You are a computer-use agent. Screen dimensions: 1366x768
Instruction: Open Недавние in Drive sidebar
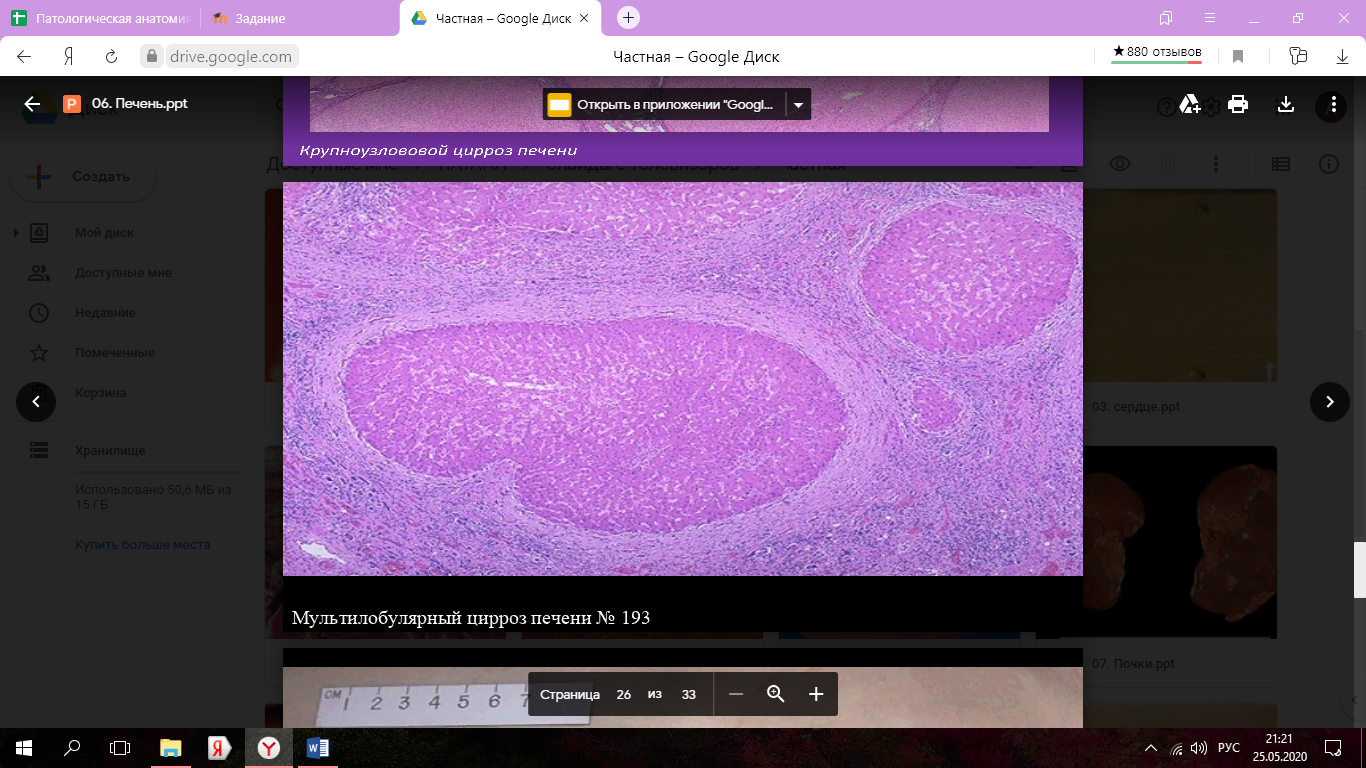tap(105, 313)
